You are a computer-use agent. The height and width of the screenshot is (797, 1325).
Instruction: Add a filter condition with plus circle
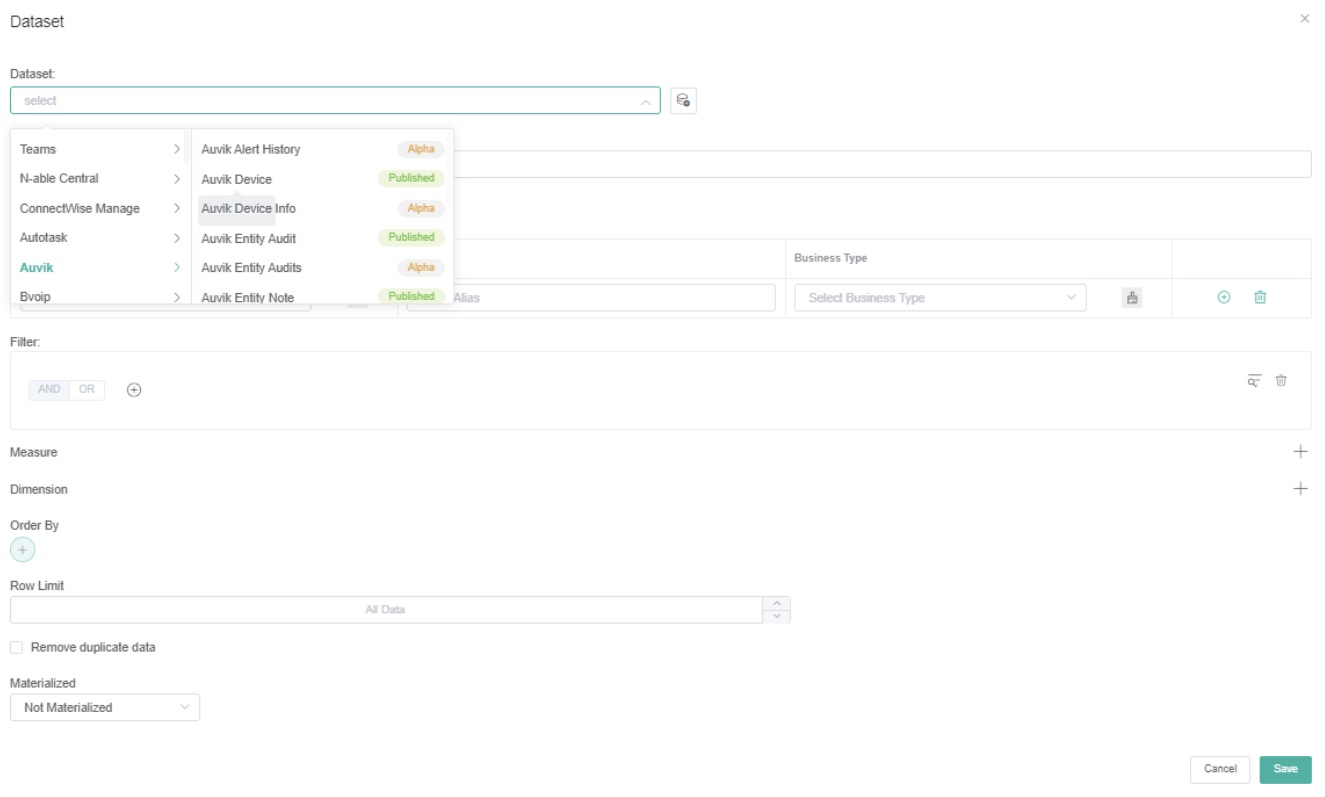pyautogui.click(x=134, y=390)
